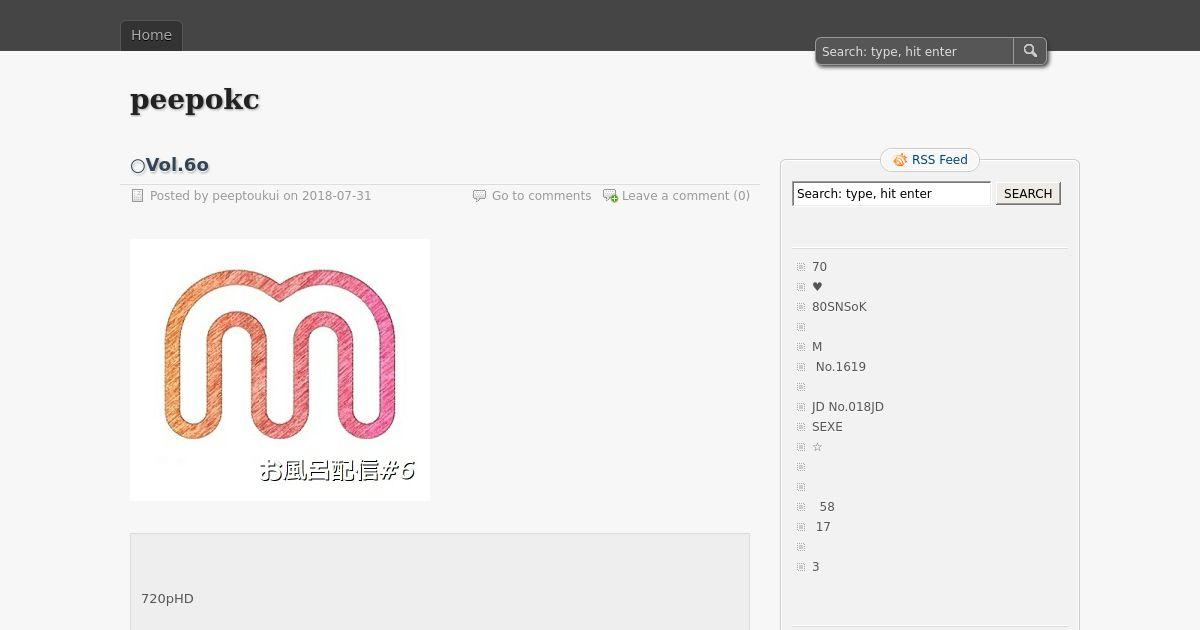This screenshot has width=1200, height=630.
Task: Click the Go to comments link
Action: click(541, 196)
